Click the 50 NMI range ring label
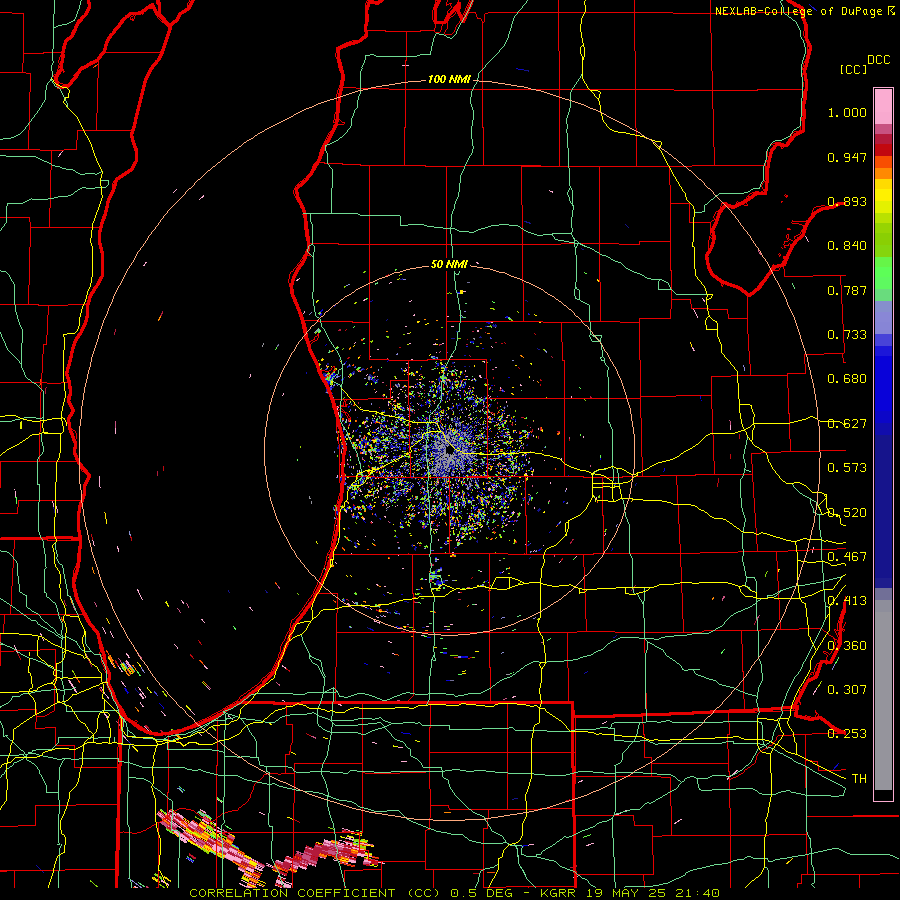This screenshot has width=900, height=900. [x=449, y=265]
